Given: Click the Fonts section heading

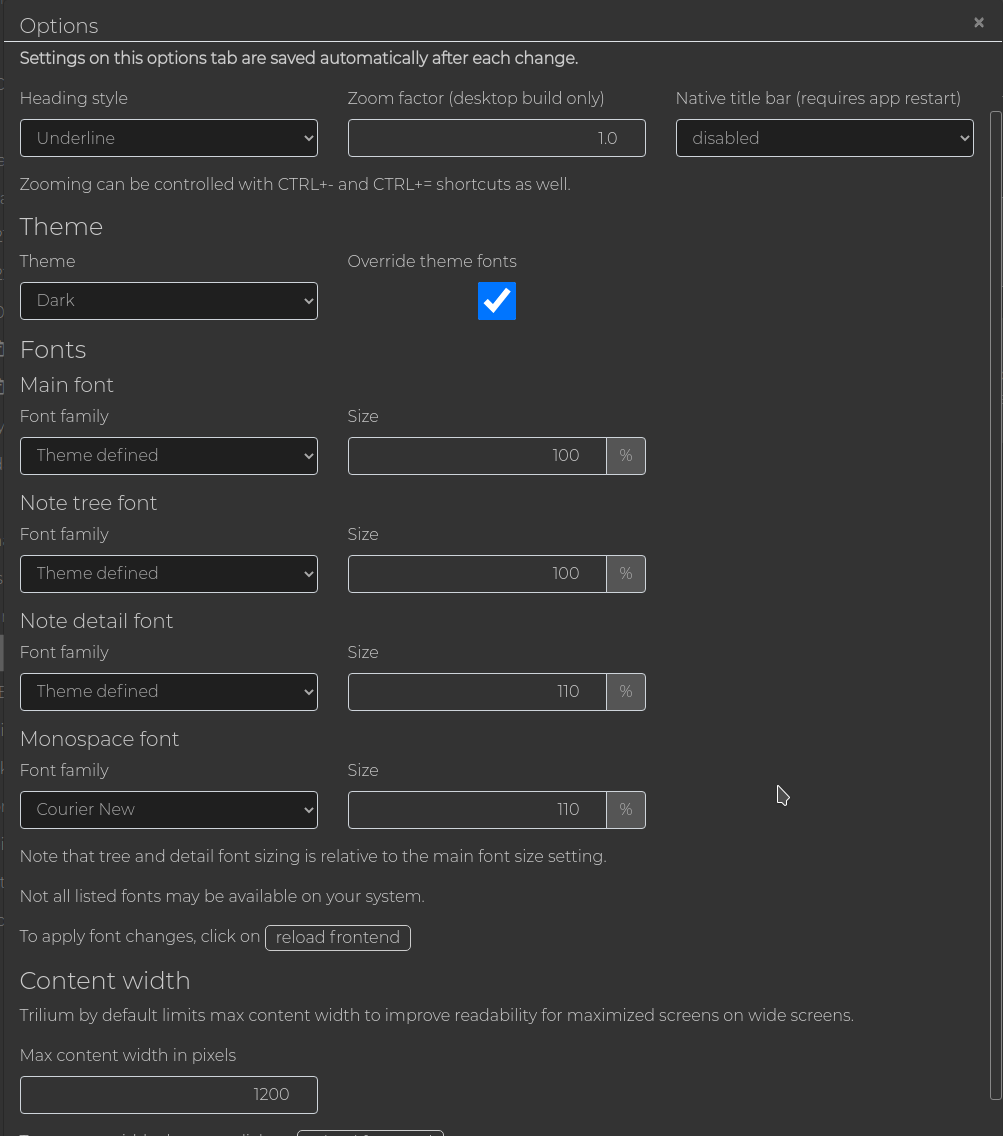Looking at the screenshot, I should click(53, 350).
